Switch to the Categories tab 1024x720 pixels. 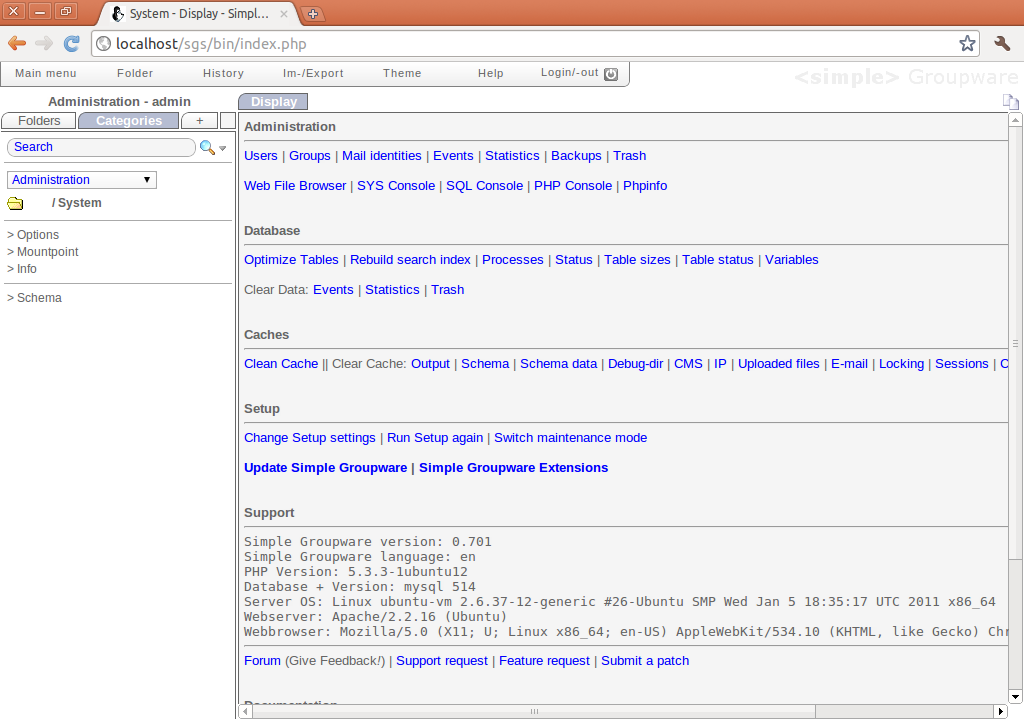click(129, 121)
